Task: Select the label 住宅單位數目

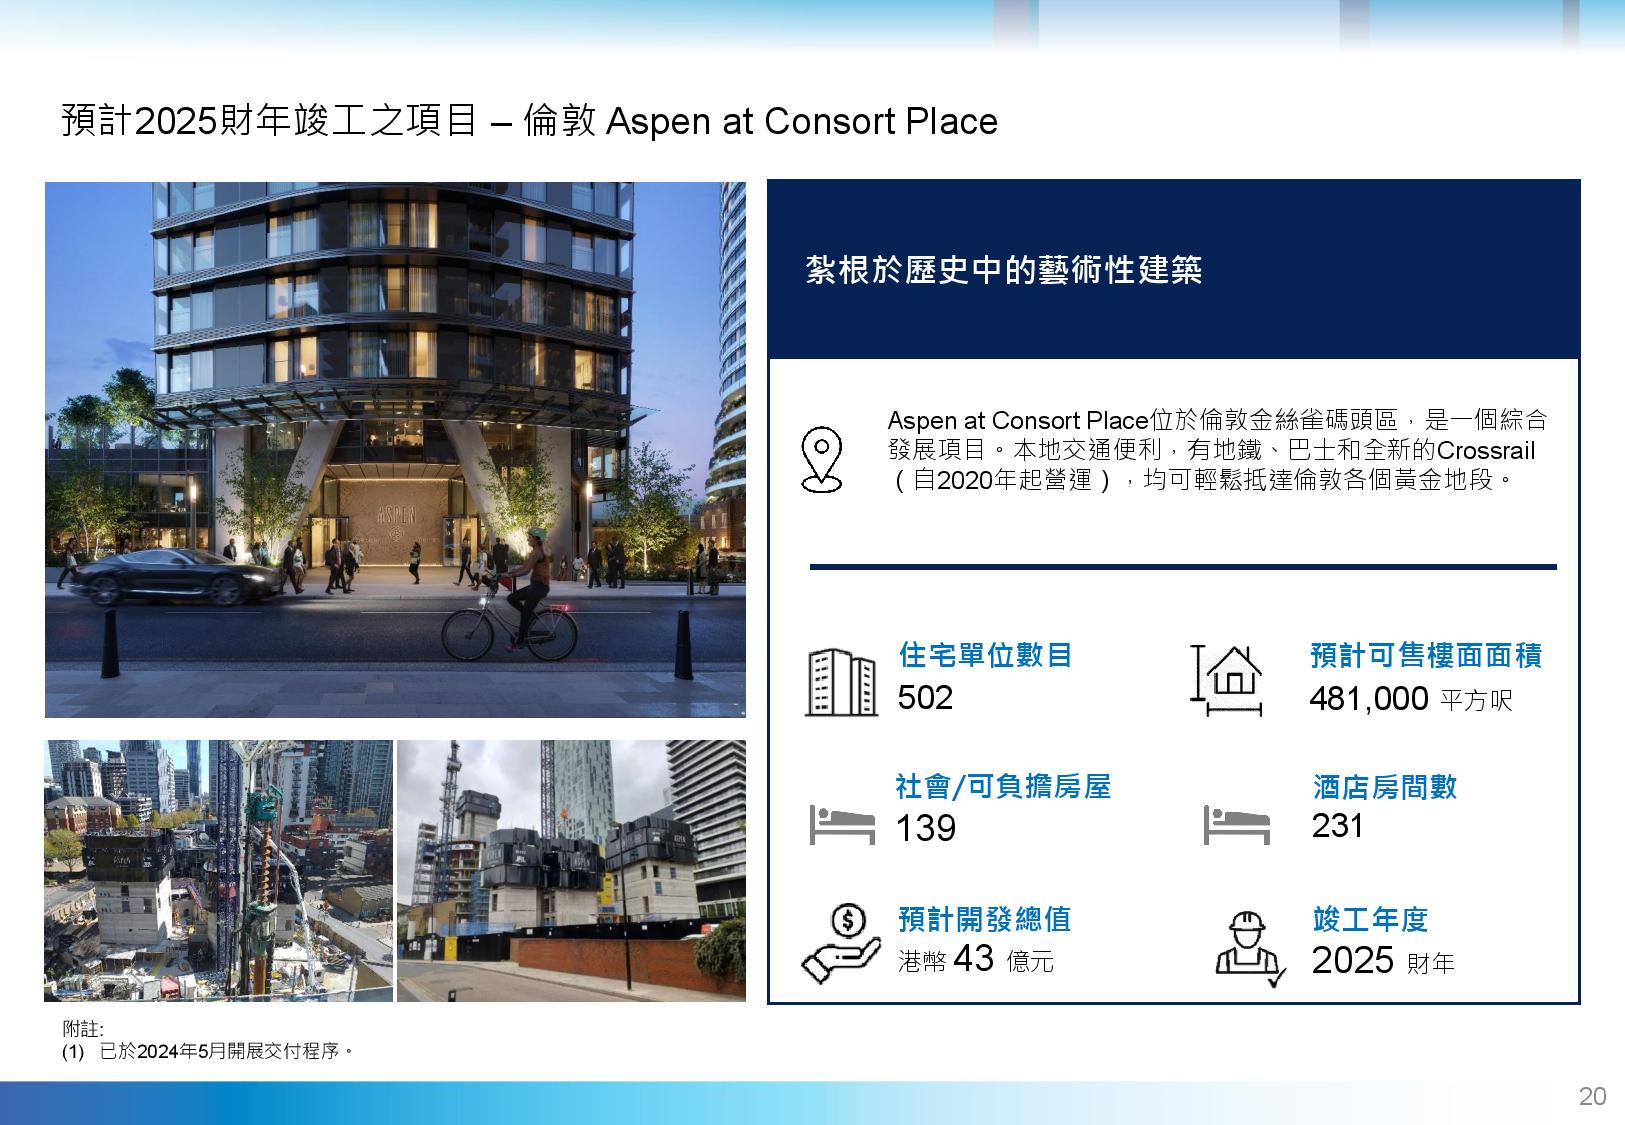Action: 986,655
